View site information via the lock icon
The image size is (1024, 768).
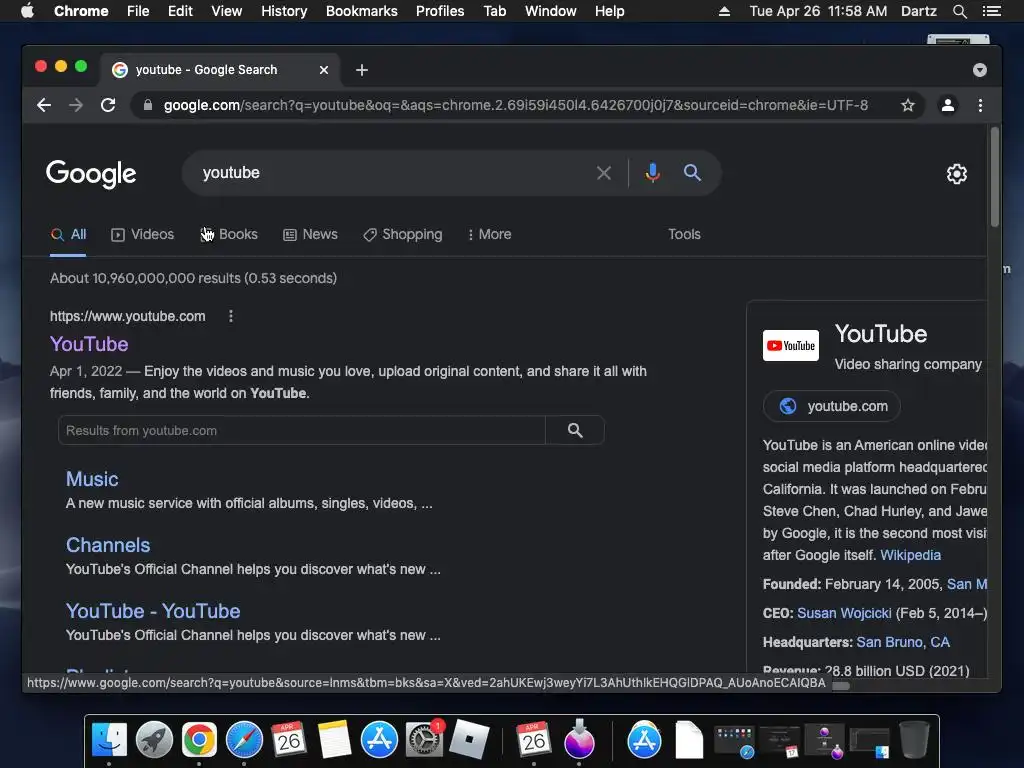pyautogui.click(x=148, y=105)
